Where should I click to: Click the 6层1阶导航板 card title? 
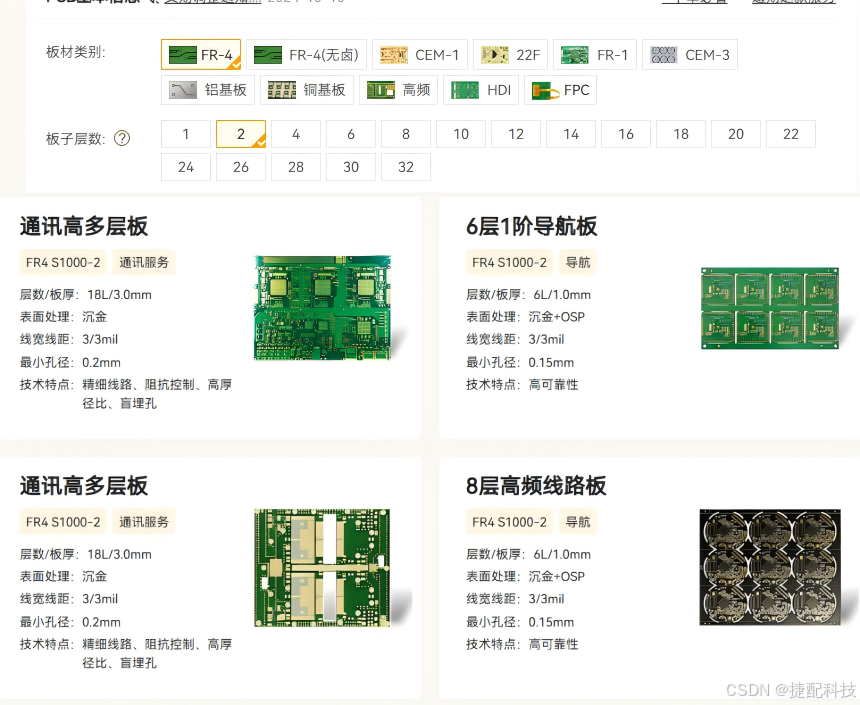531,226
